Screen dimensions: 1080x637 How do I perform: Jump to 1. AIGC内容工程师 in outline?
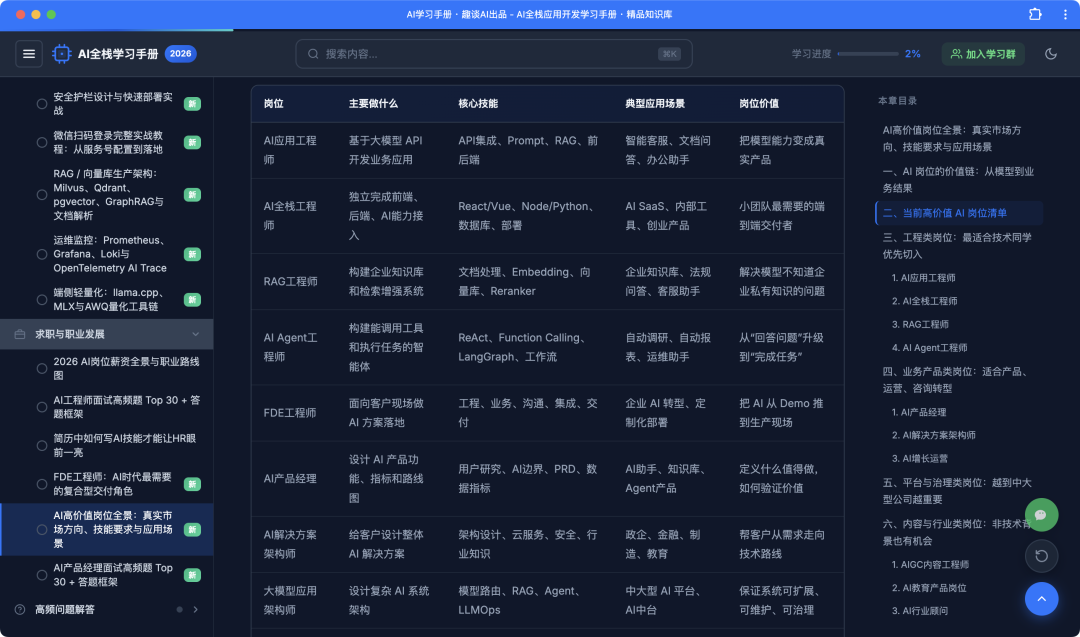tap(930, 565)
